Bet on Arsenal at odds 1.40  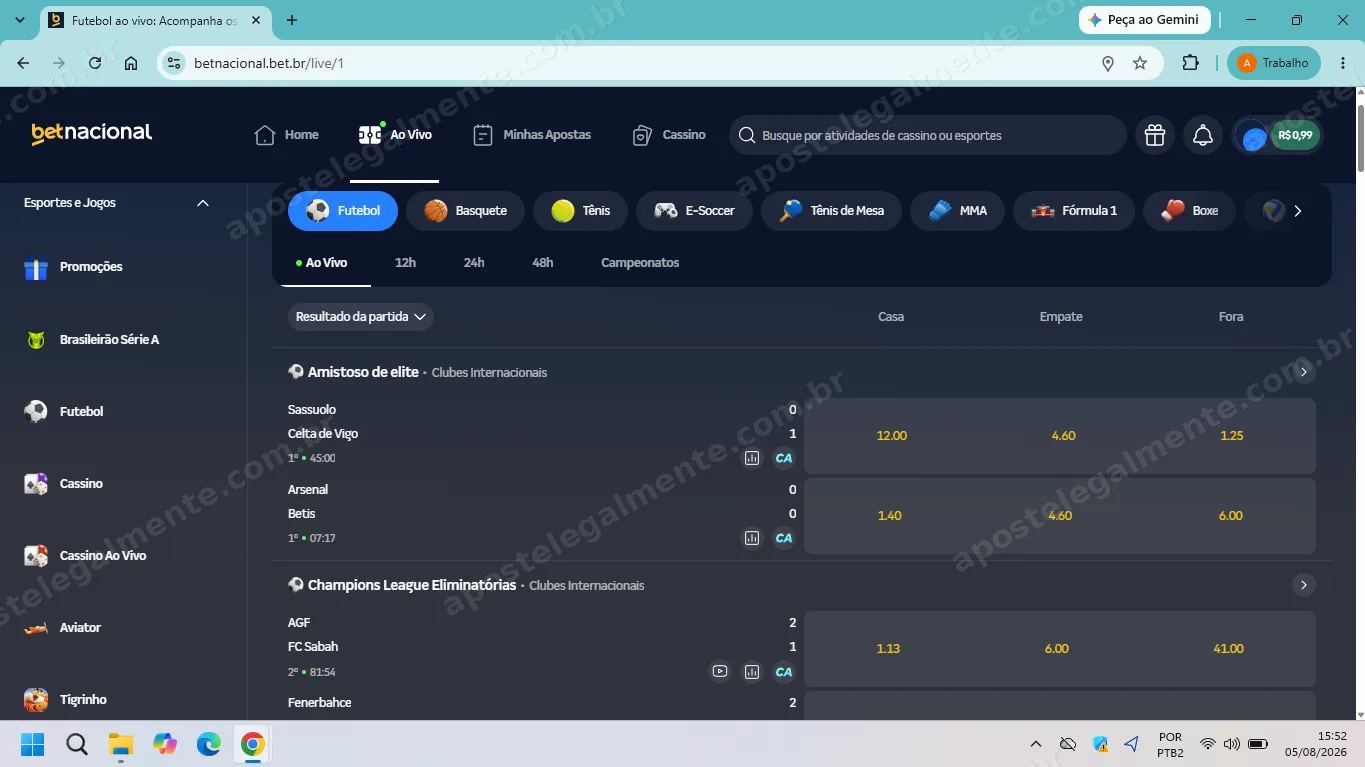pyautogui.click(x=890, y=516)
